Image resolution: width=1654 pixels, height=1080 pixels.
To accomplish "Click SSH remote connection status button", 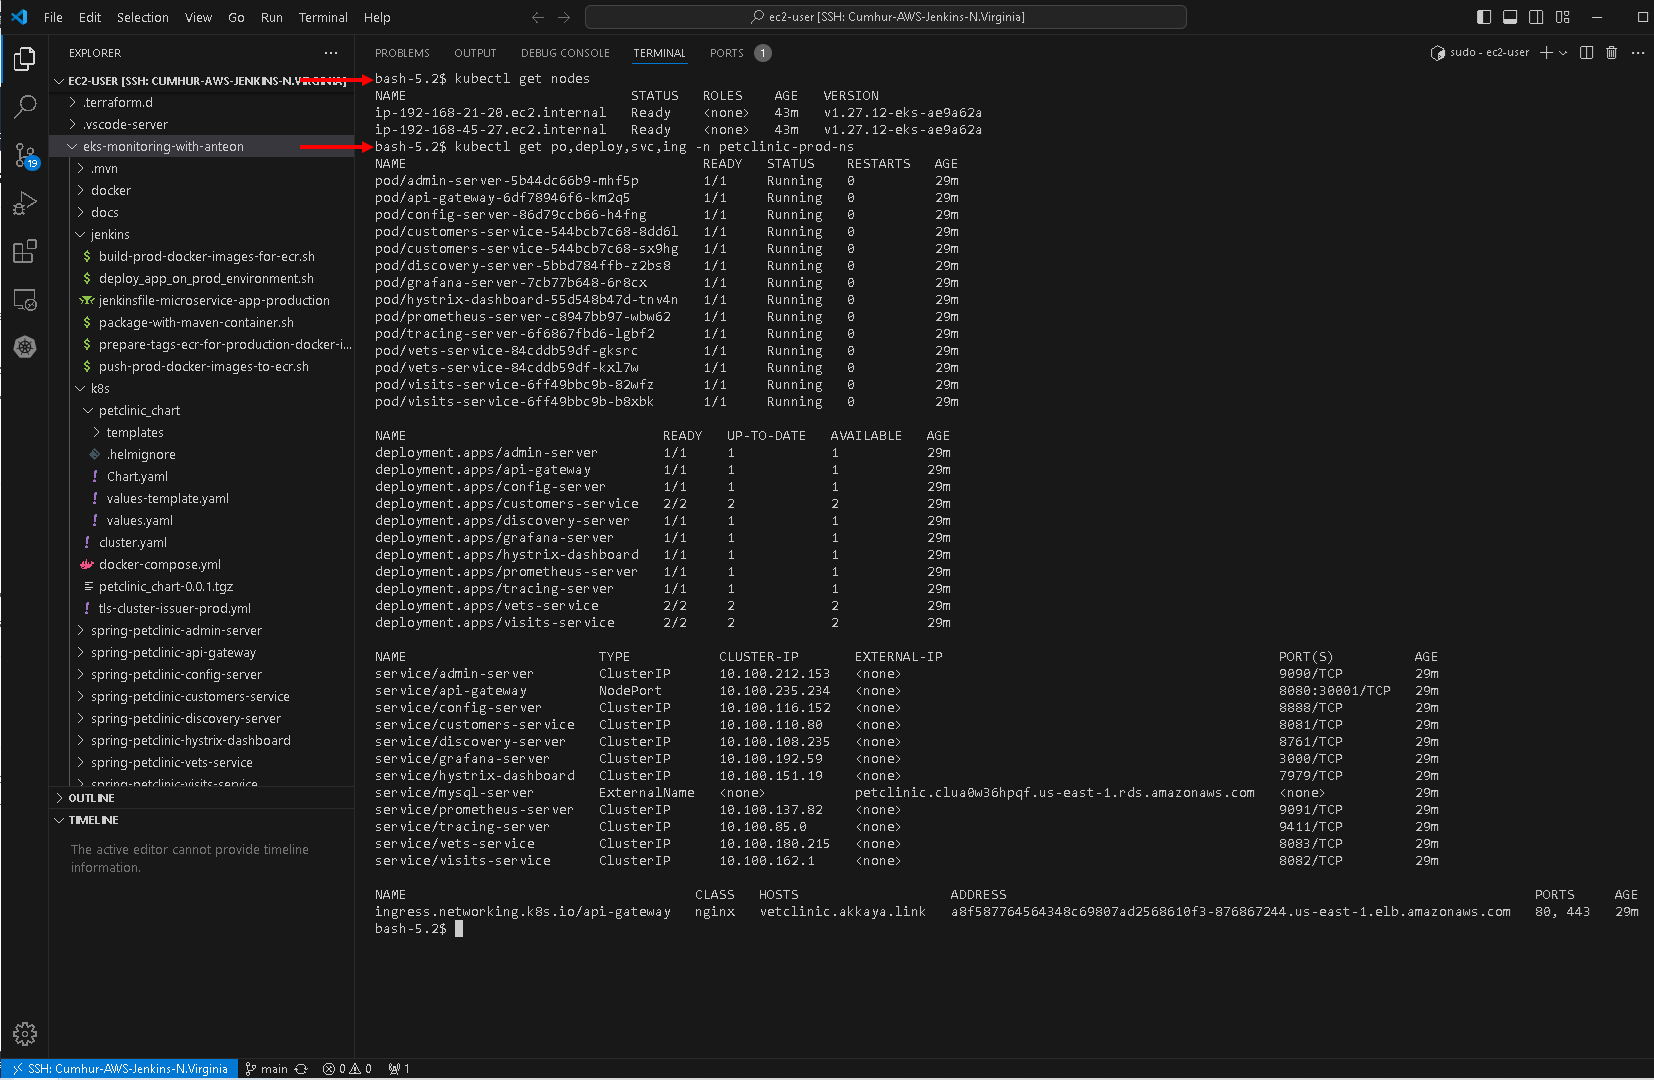I will (120, 1069).
